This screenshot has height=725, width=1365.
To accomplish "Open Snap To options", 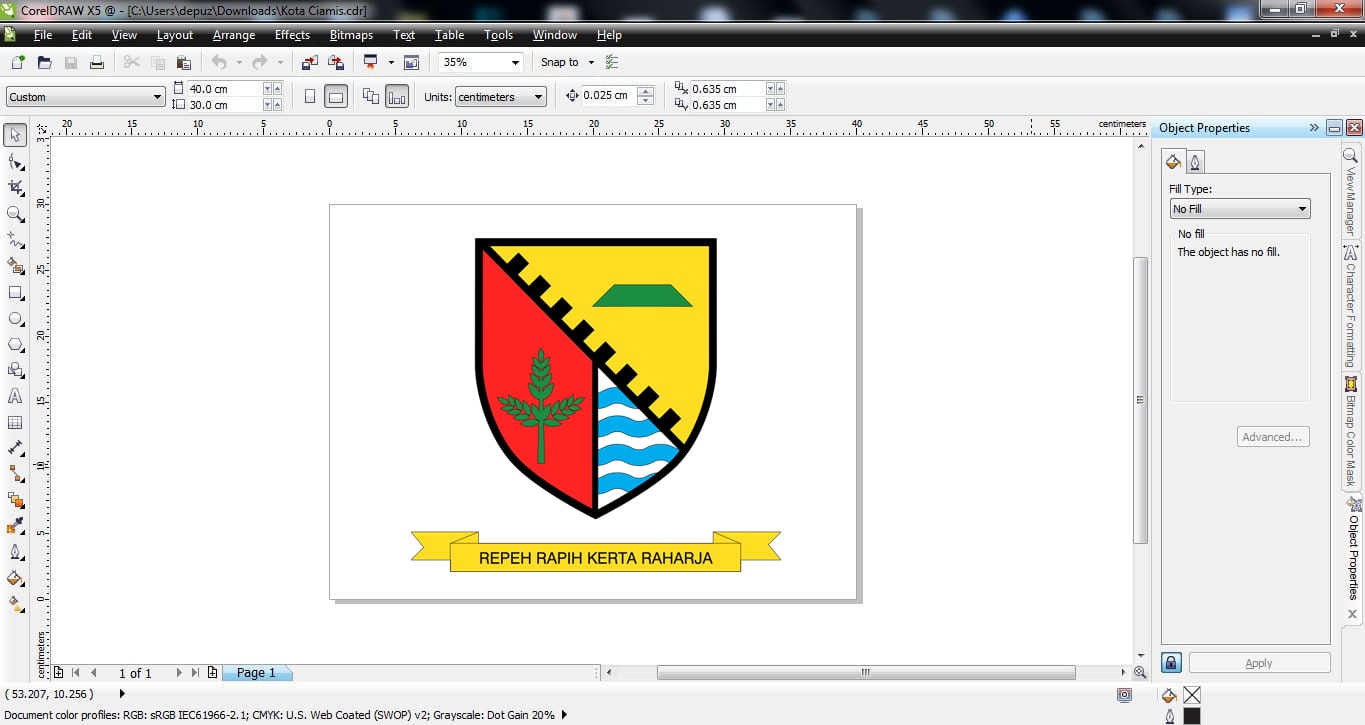I will pos(567,61).
